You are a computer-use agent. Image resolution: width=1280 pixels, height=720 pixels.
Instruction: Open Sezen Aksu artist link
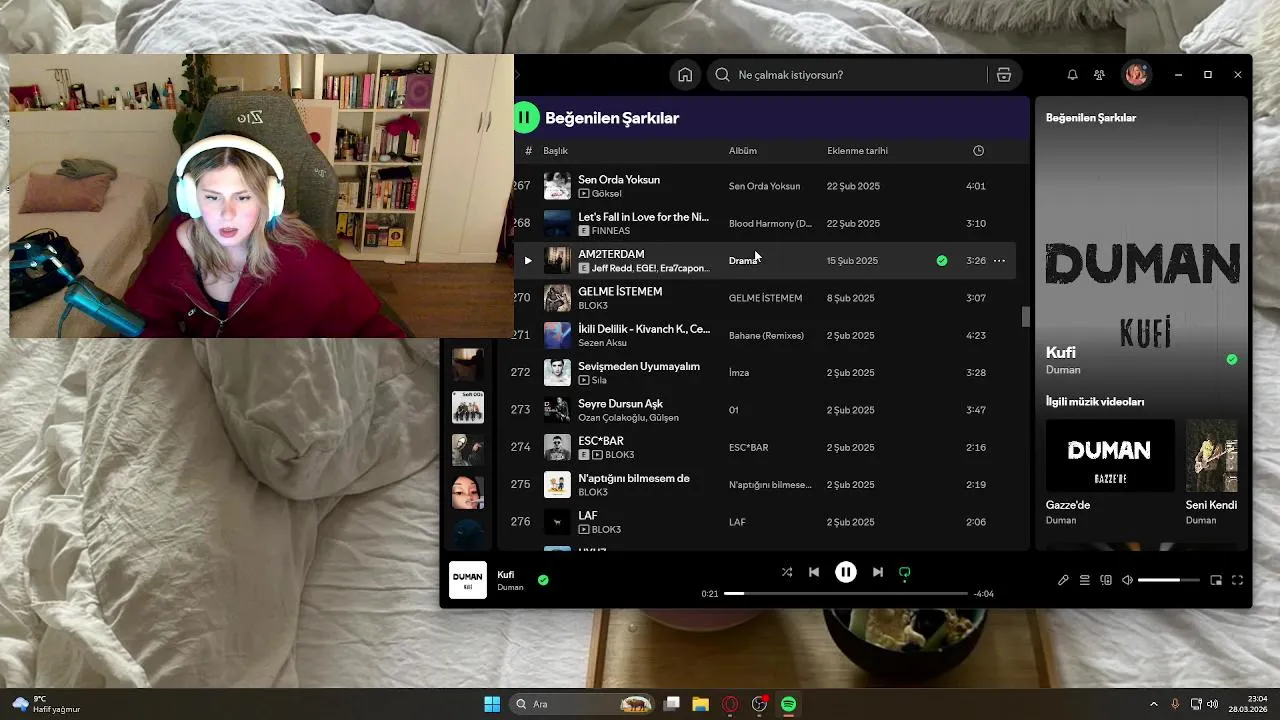click(x=602, y=343)
